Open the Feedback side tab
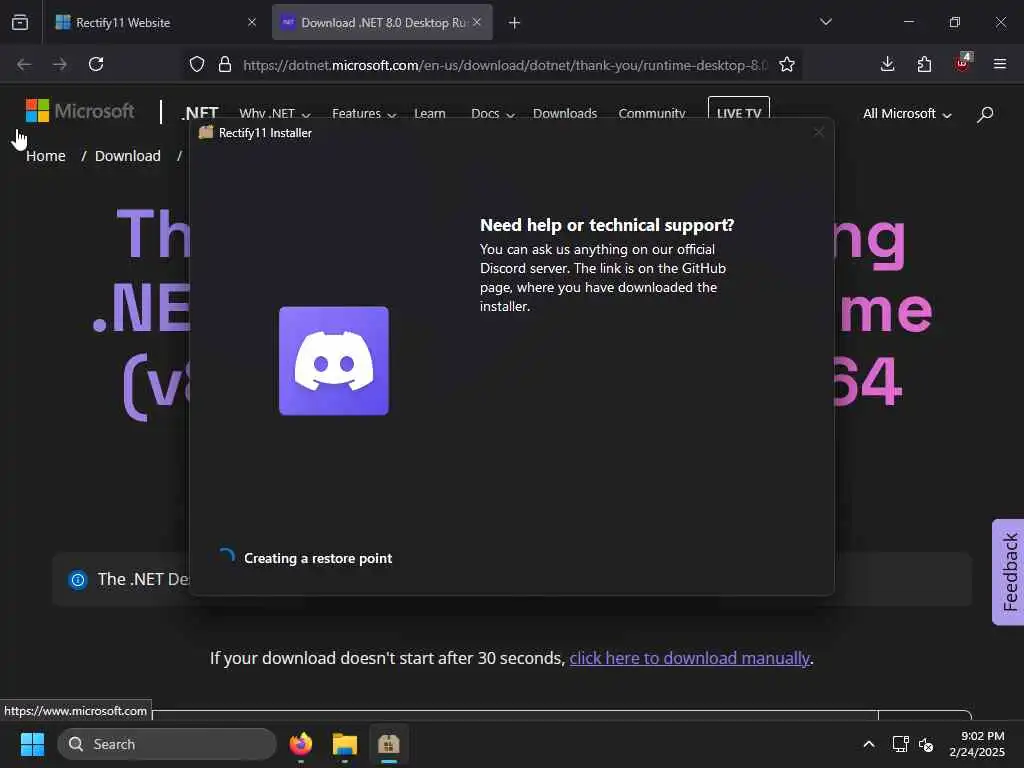Screen dimensions: 1024x768 pos(1008,572)
